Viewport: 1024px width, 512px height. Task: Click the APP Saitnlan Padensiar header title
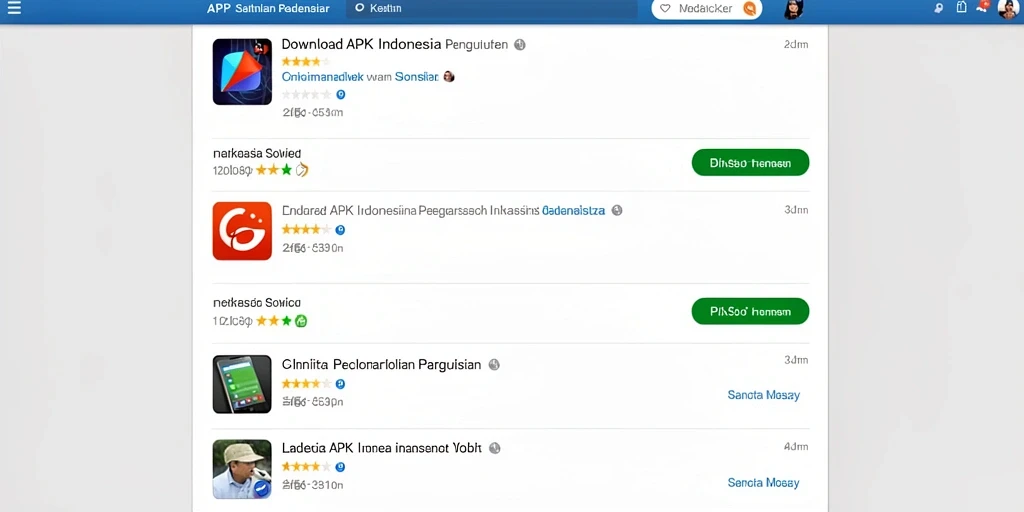[268, 8]
